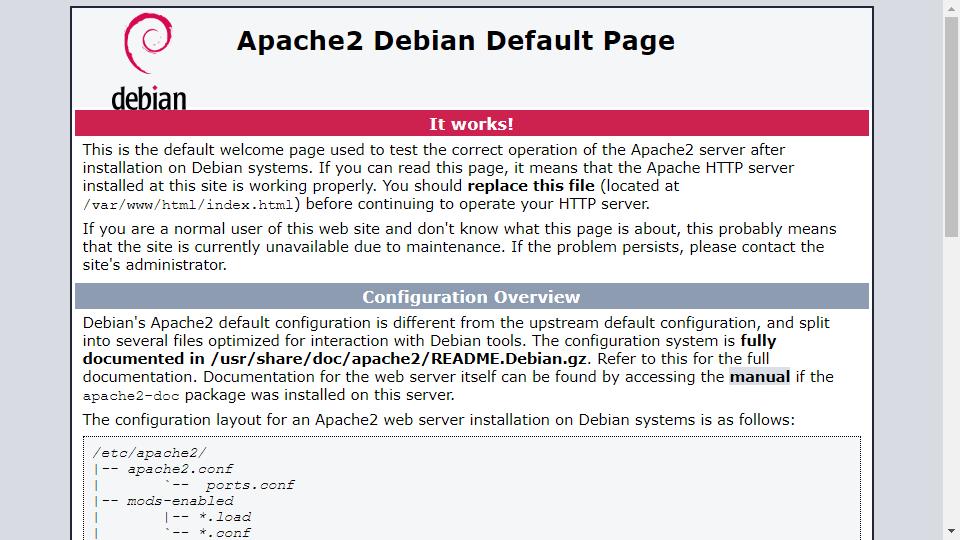Click the 'Configuration Overview' section header

tap(471, 296)
